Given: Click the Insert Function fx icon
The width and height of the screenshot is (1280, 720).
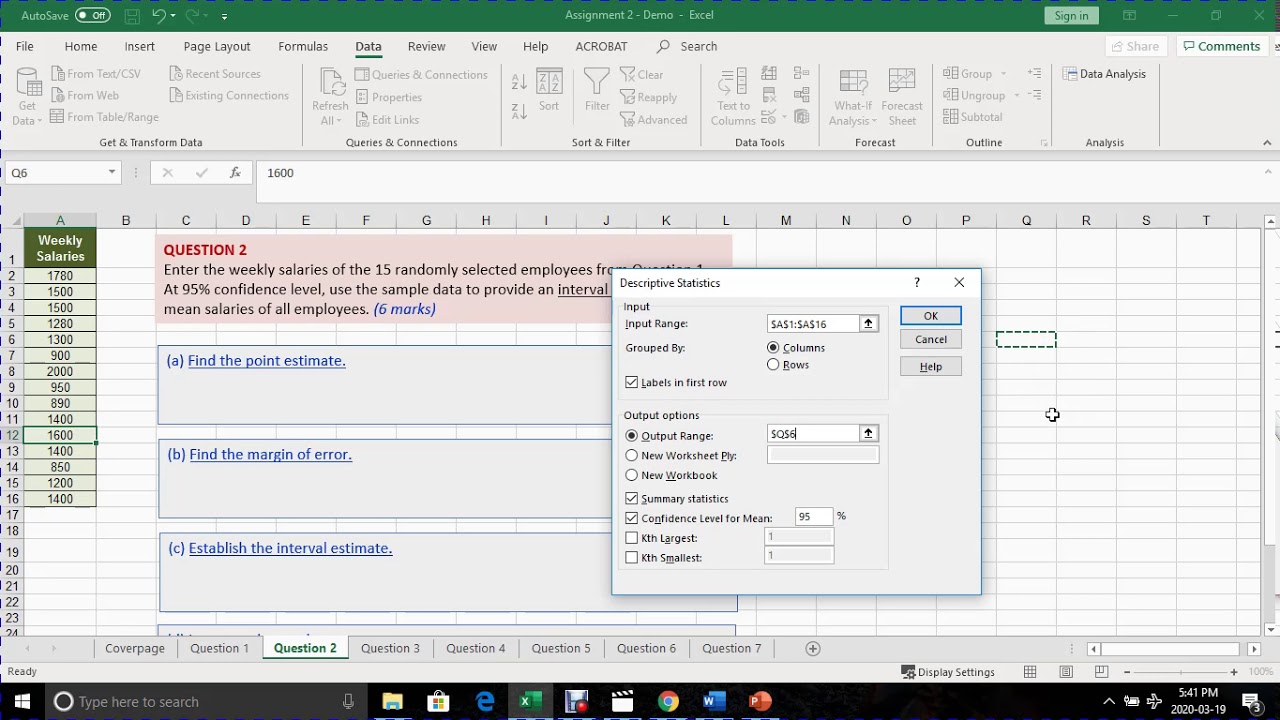Looking at the screenshot, I should coord(235,173).
